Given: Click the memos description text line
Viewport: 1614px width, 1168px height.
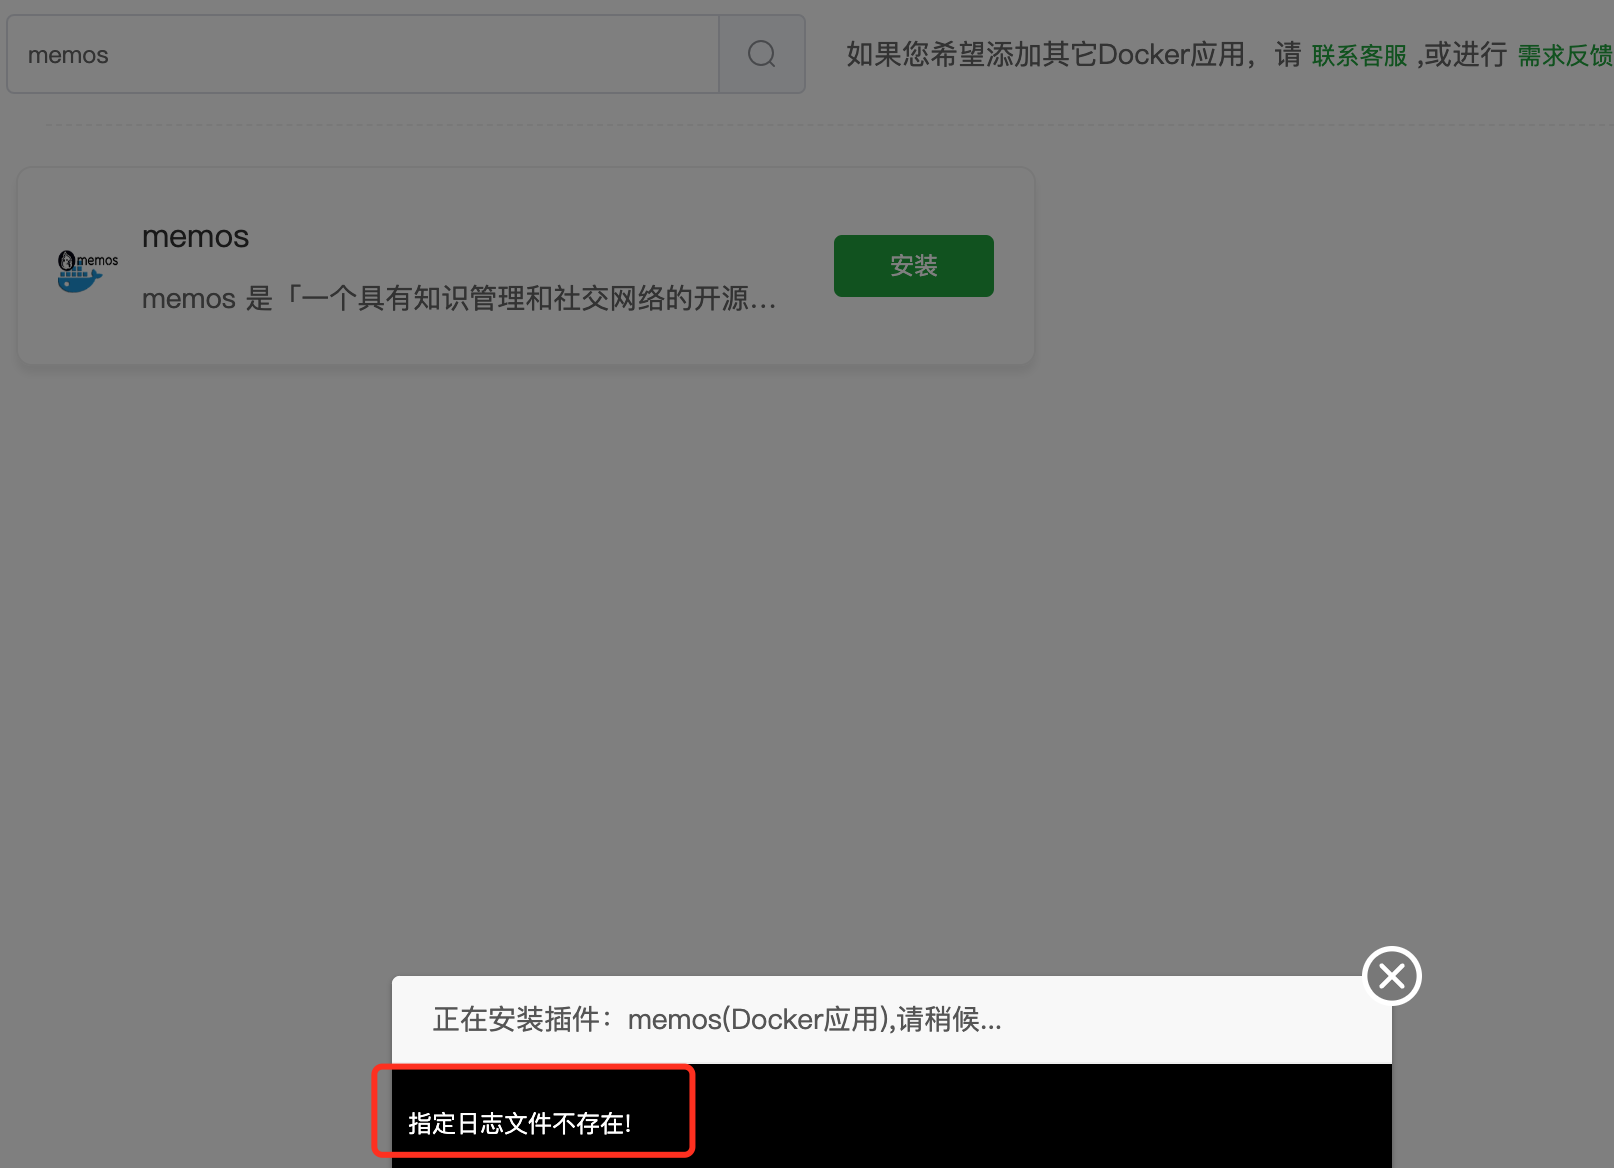Looking at the screenshot, I should [x=459, y=298].
